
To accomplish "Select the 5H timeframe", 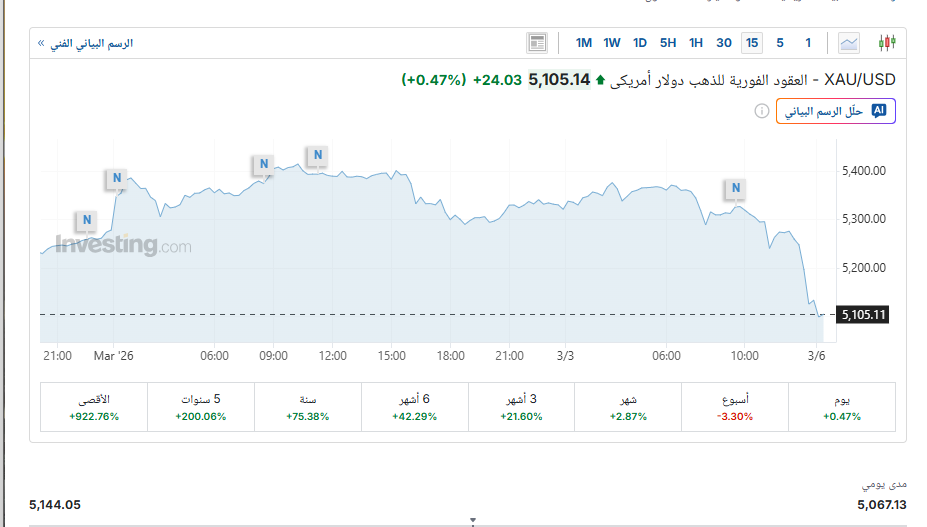I will (x=668, y=42).
